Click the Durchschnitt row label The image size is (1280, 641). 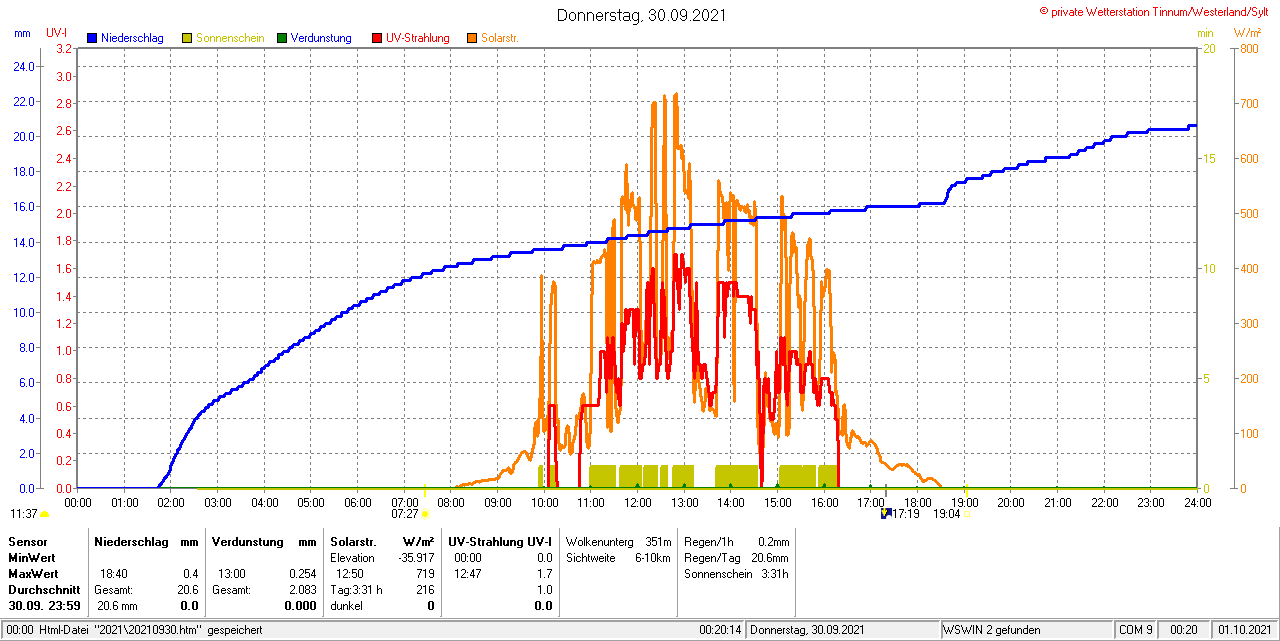(43, 589)
